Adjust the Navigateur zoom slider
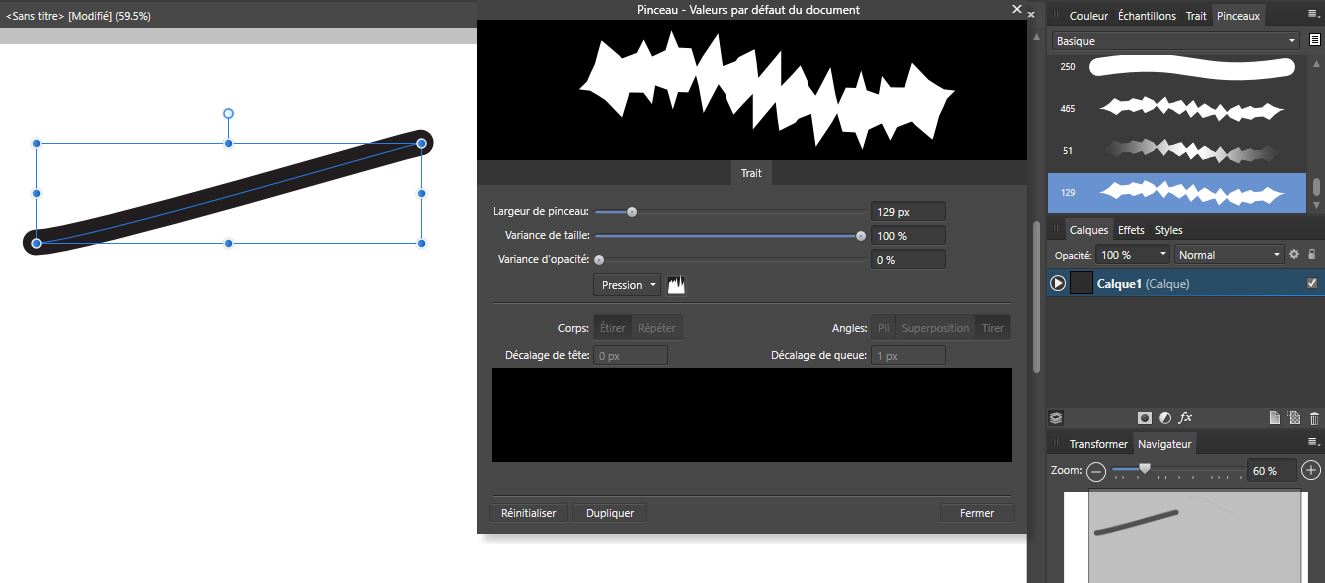1325x583 pixels. pyautogui.click(x=1145, y=468)
